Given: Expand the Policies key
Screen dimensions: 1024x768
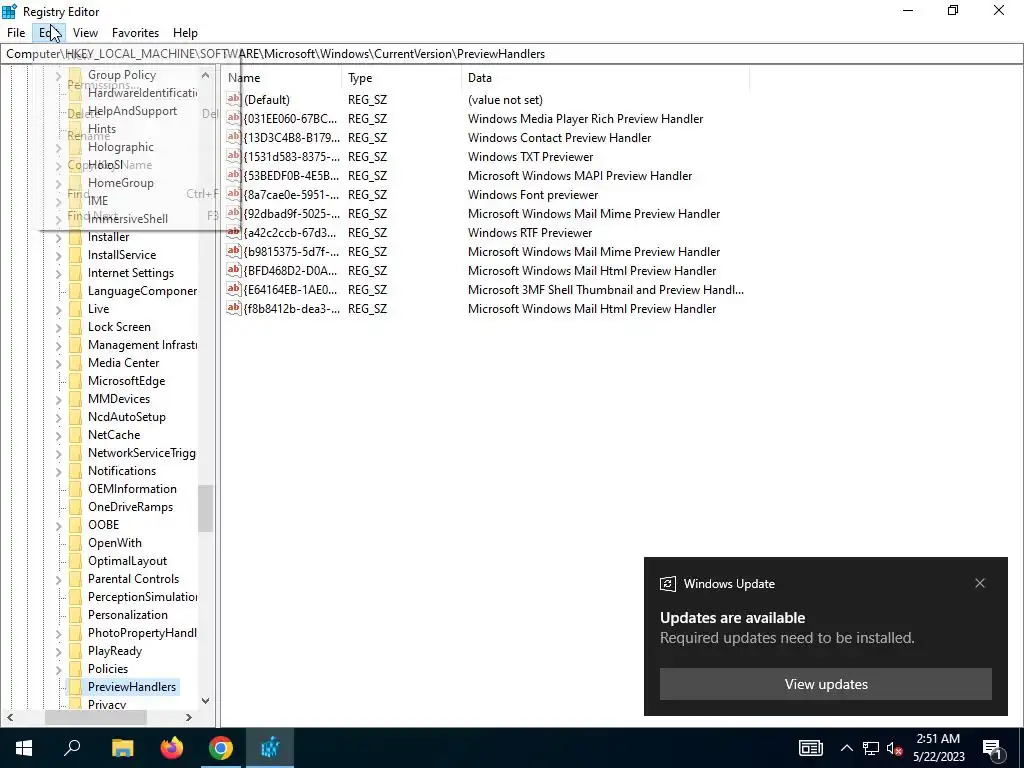Looking at the screenshot, I should 58,669.
